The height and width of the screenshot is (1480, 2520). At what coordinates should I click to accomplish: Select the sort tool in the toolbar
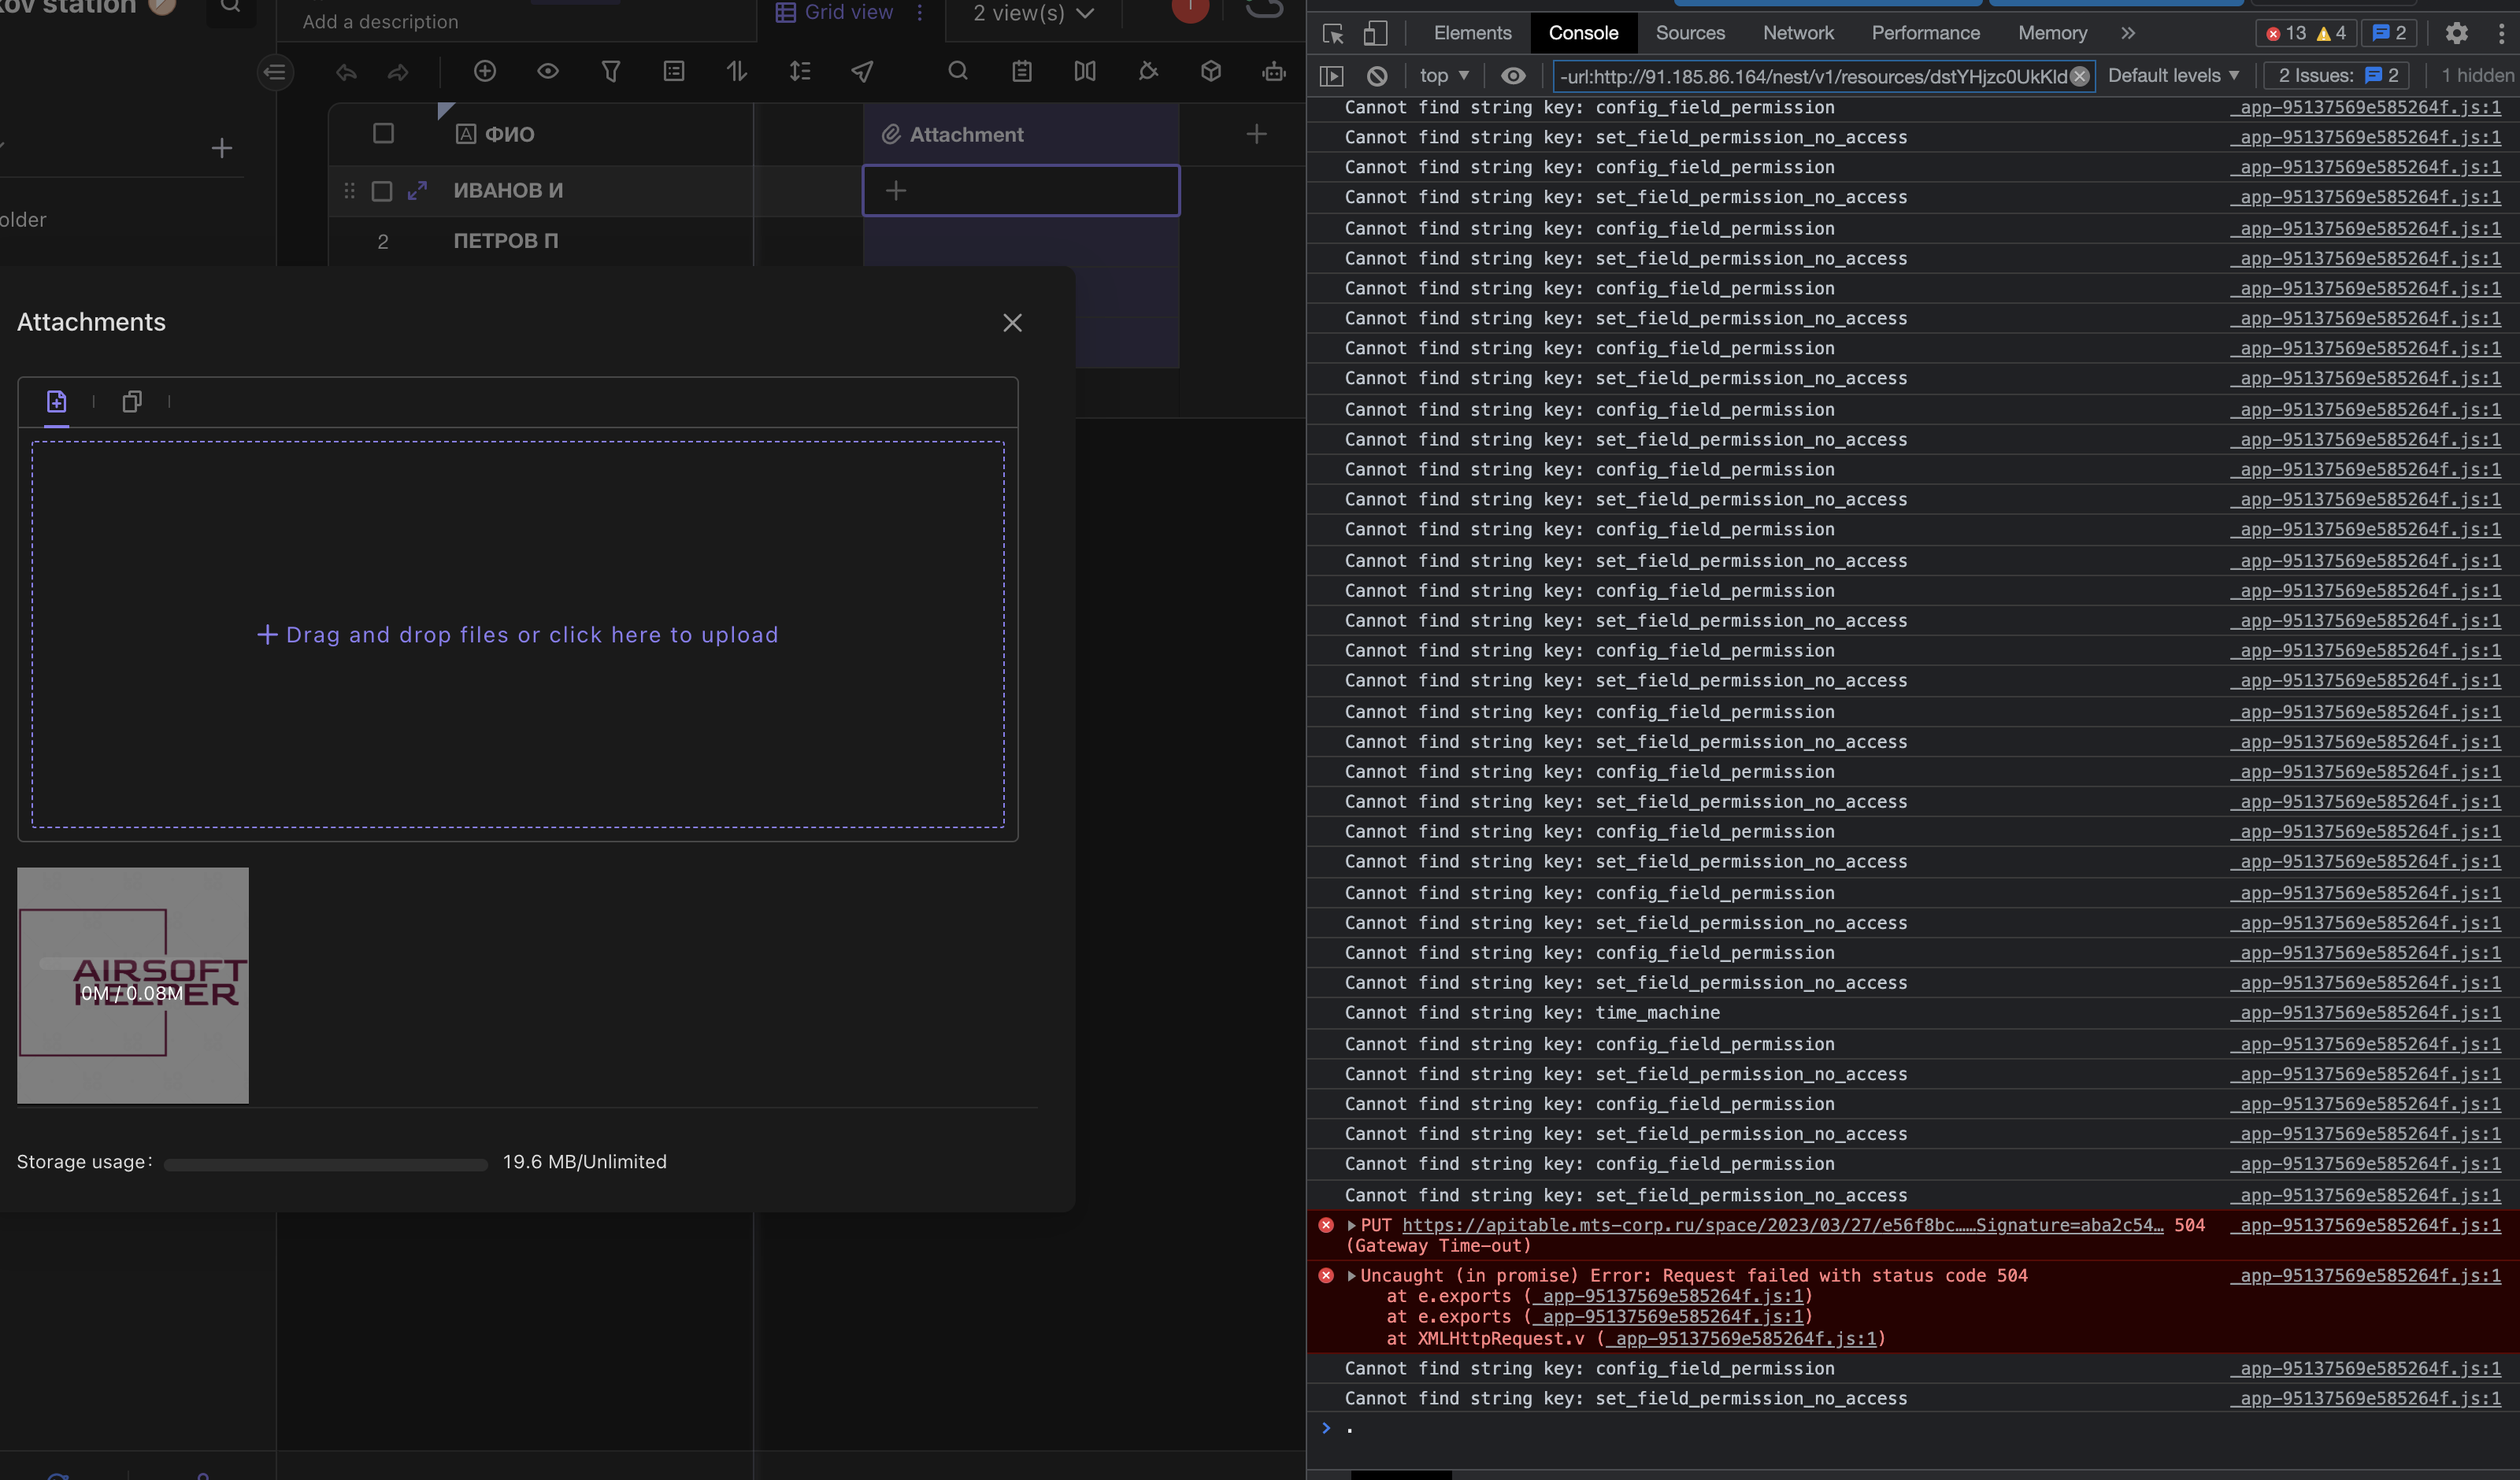click(736, 72)
